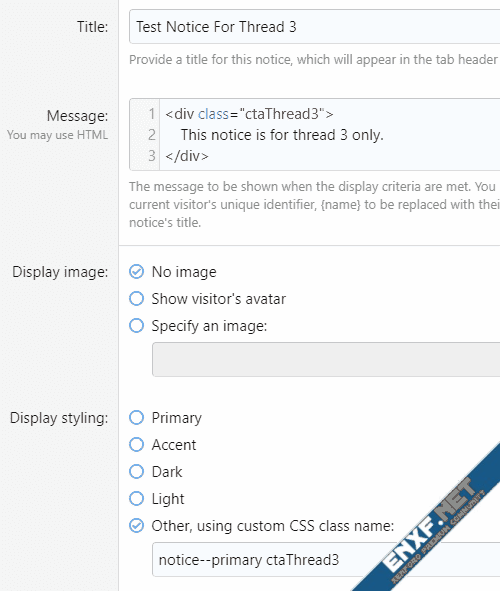This screenshot has width=500, height=591.
Task: Click line 2 of the message editor
Action: tap(282, 135)
